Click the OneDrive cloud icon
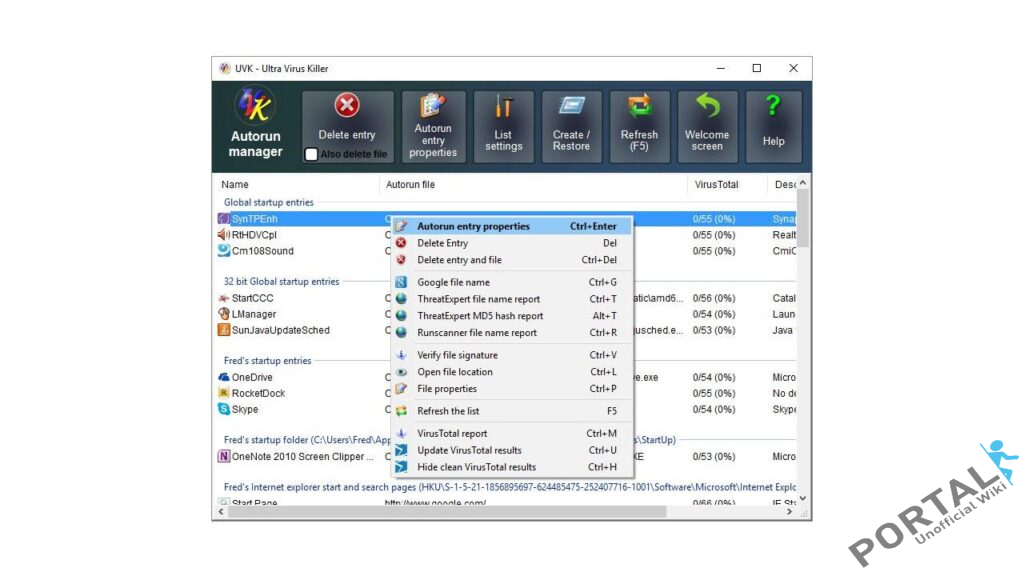Viewport: 1024px width, 576px height. pos(223,377)
